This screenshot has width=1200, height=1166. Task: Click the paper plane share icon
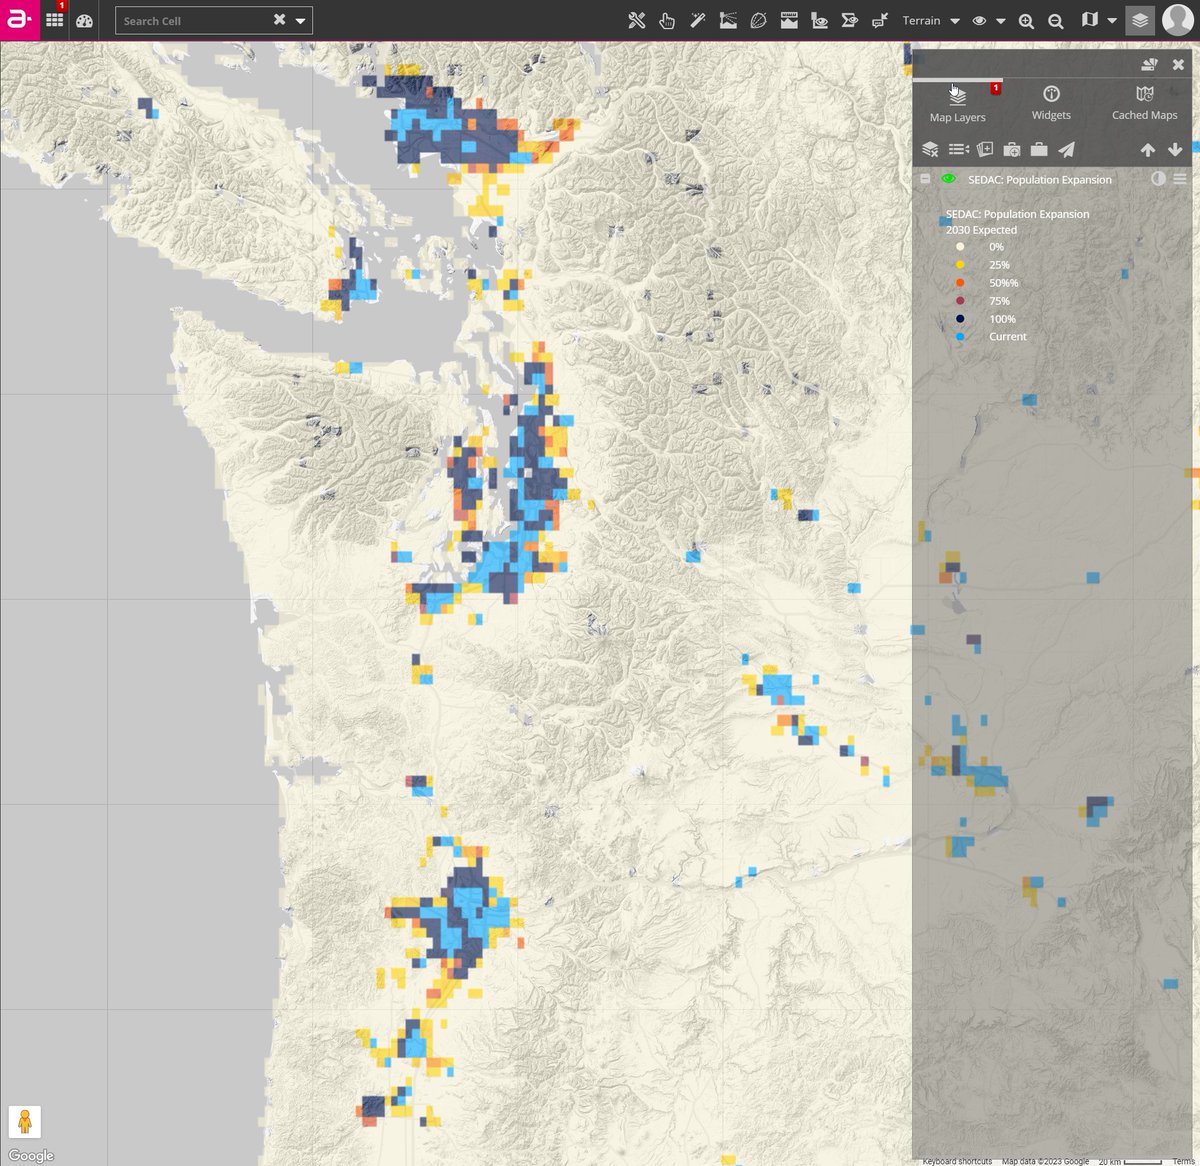pyautogui.click(x=1067, y=149)
